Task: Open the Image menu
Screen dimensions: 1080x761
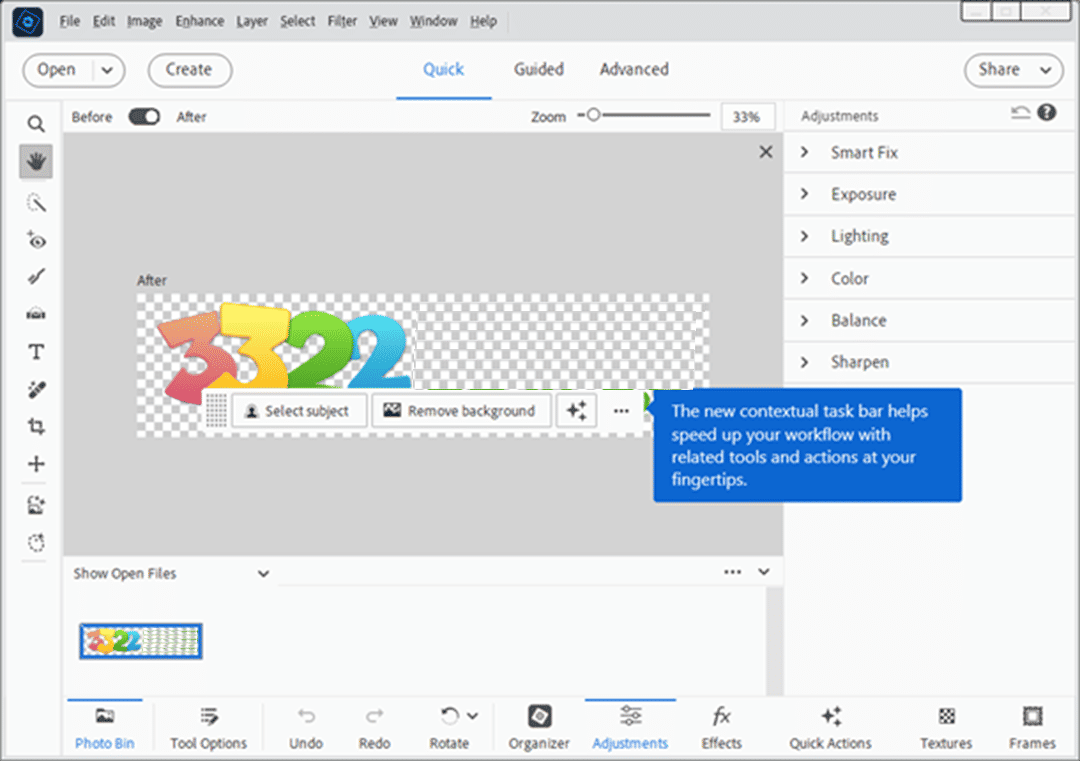Action: point(145,21)
